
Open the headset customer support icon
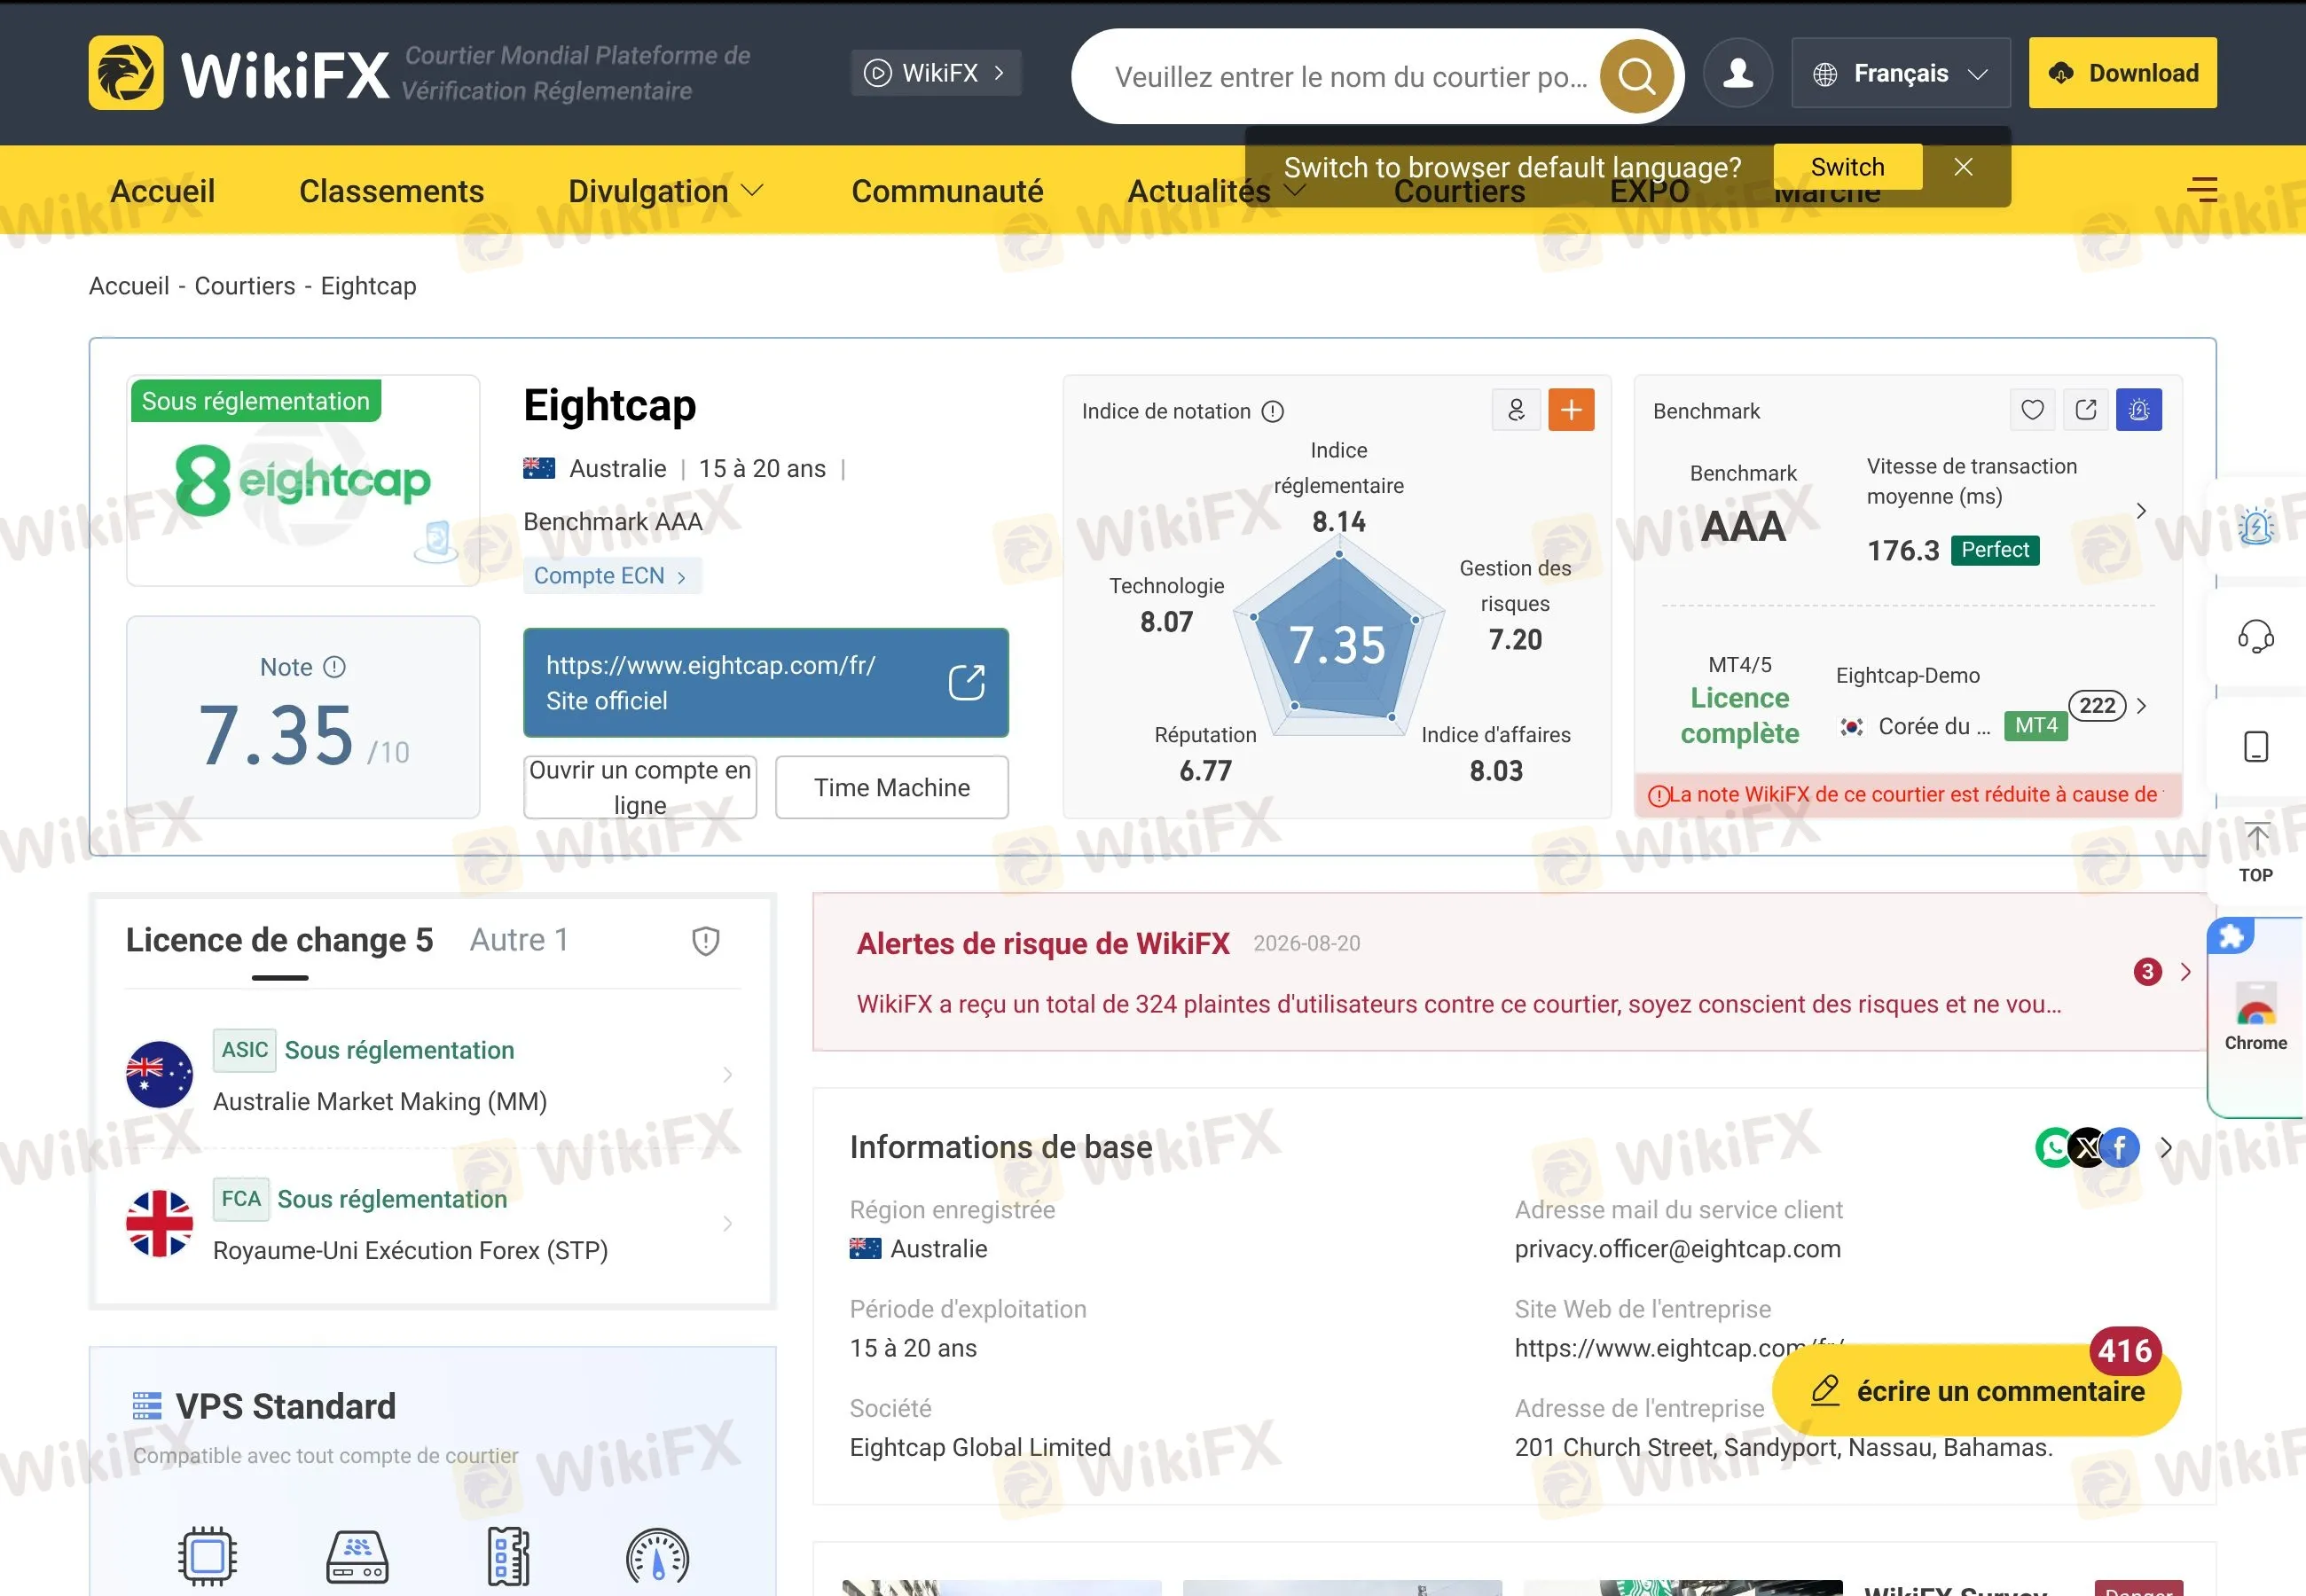point(2256,636)
